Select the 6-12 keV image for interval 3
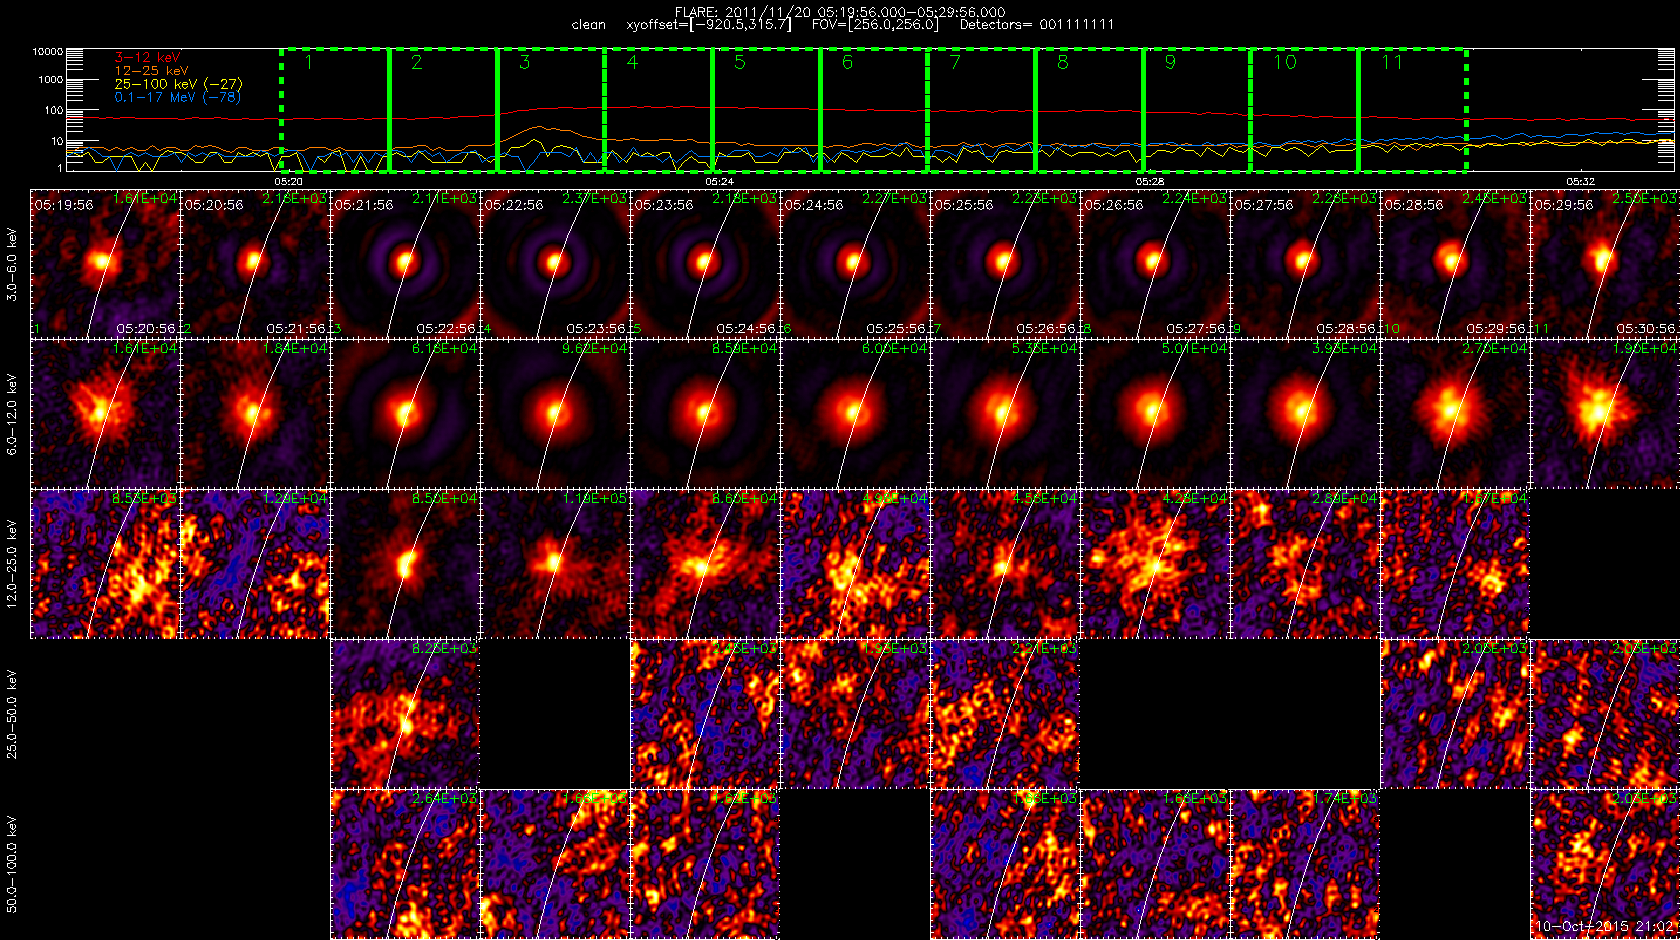The image size is (1680, 940). pos(405,414)
